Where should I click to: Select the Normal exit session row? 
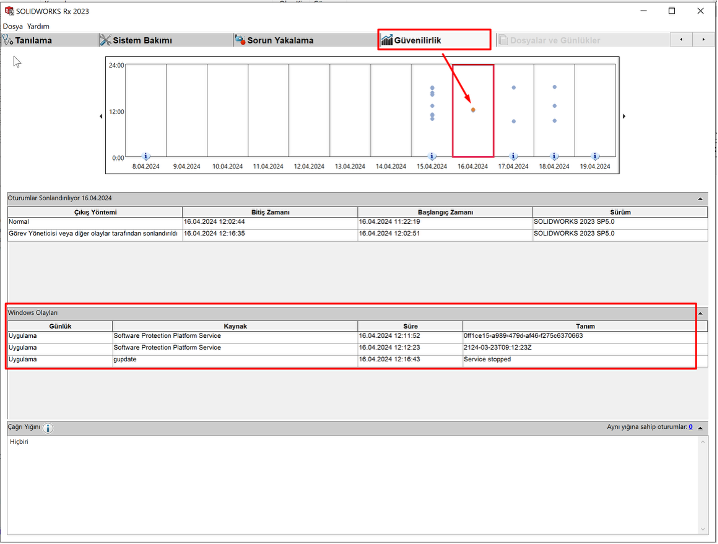(357, 222)
